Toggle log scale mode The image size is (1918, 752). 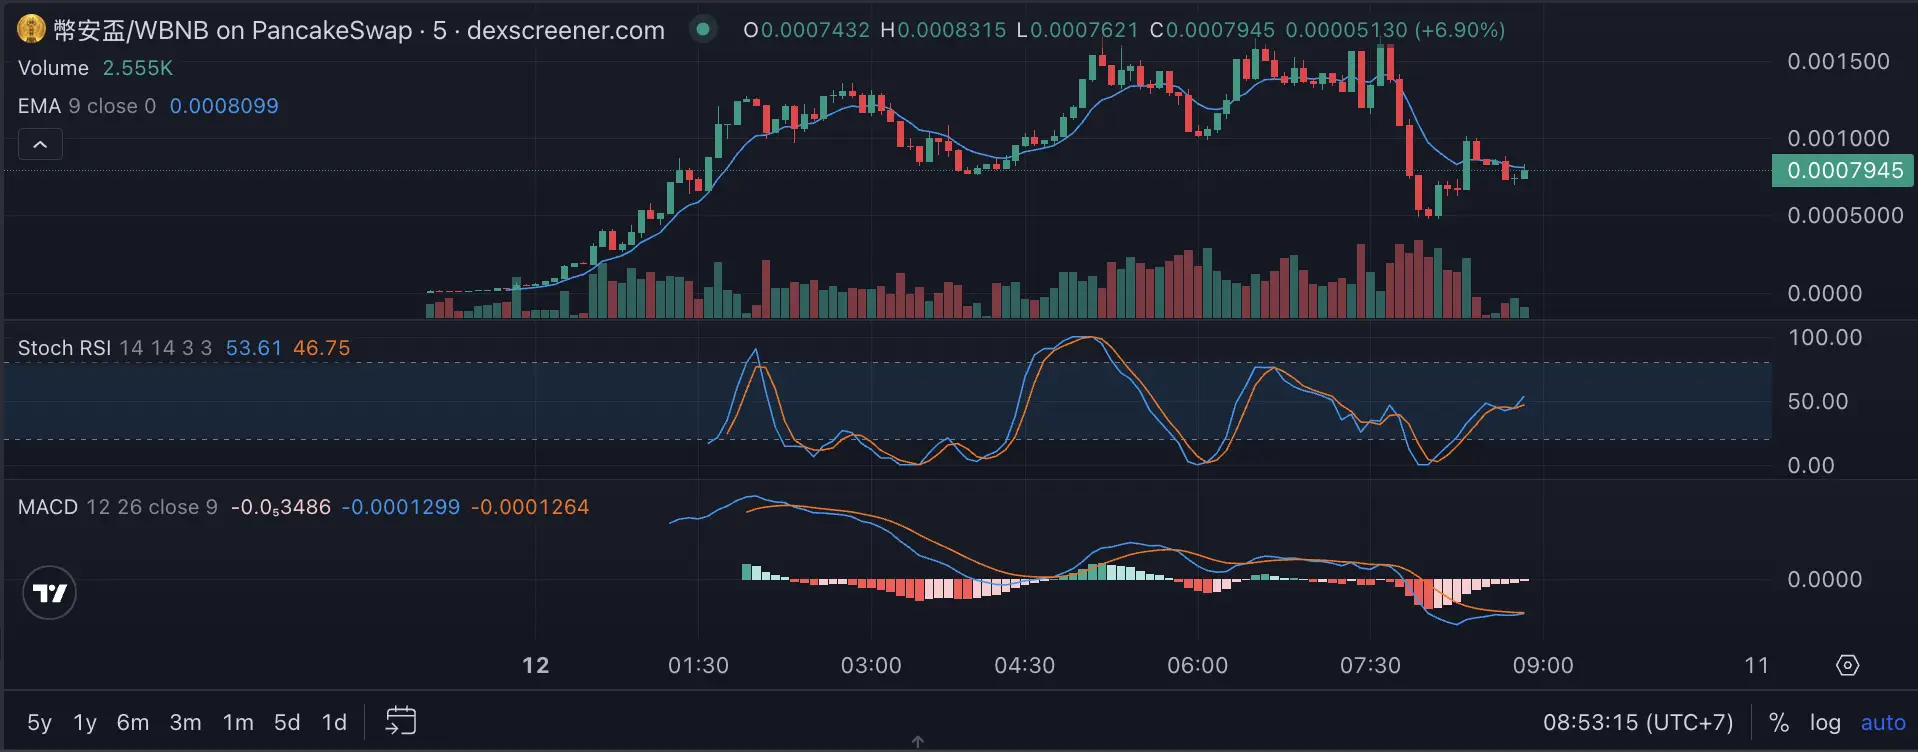(x=1825, y=722)
